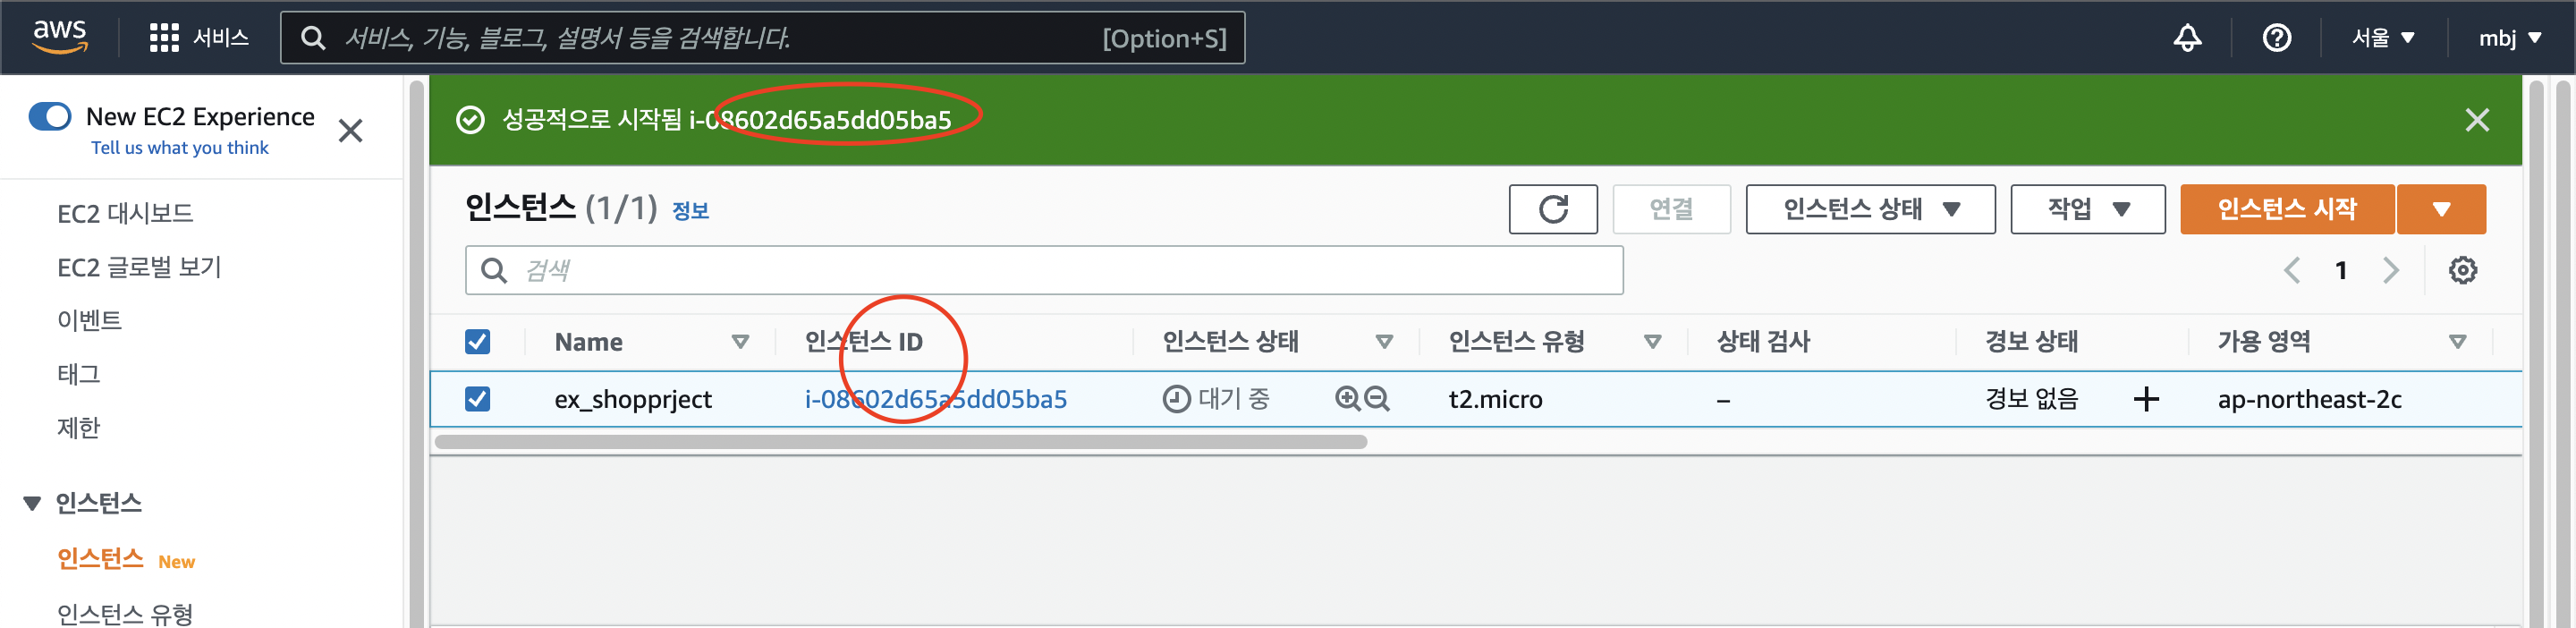Click page number 1 in pagination
This screenshot has height=628, width=2576.
[2340, 270]
